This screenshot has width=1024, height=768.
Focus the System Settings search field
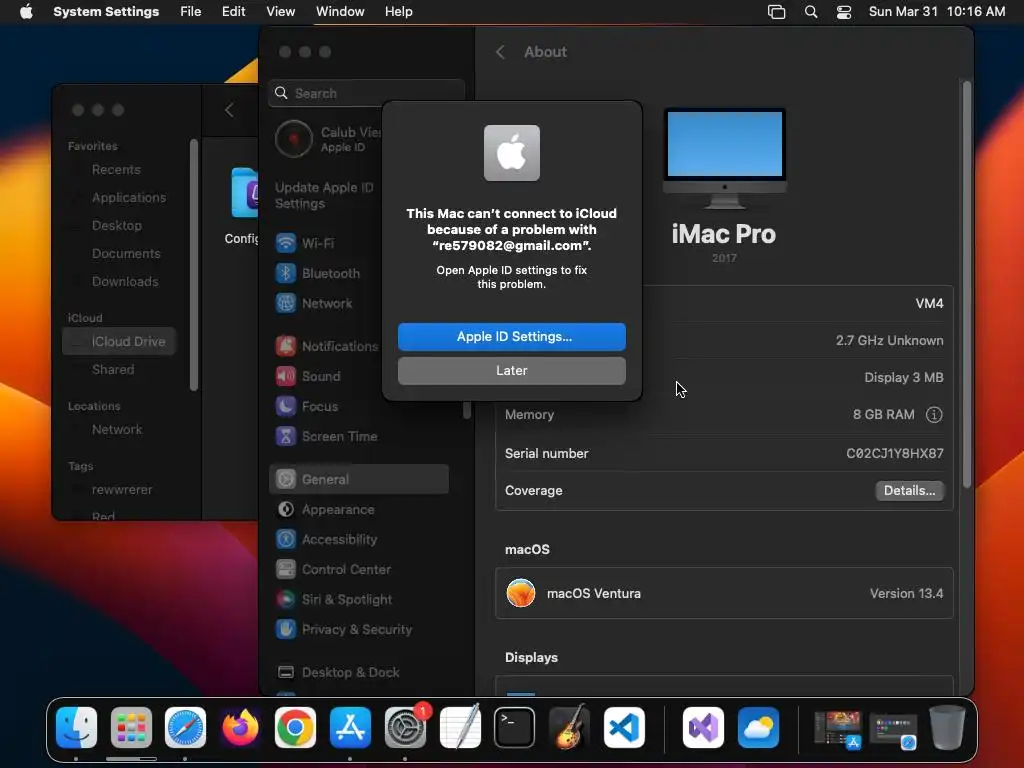tap(366, 93)
